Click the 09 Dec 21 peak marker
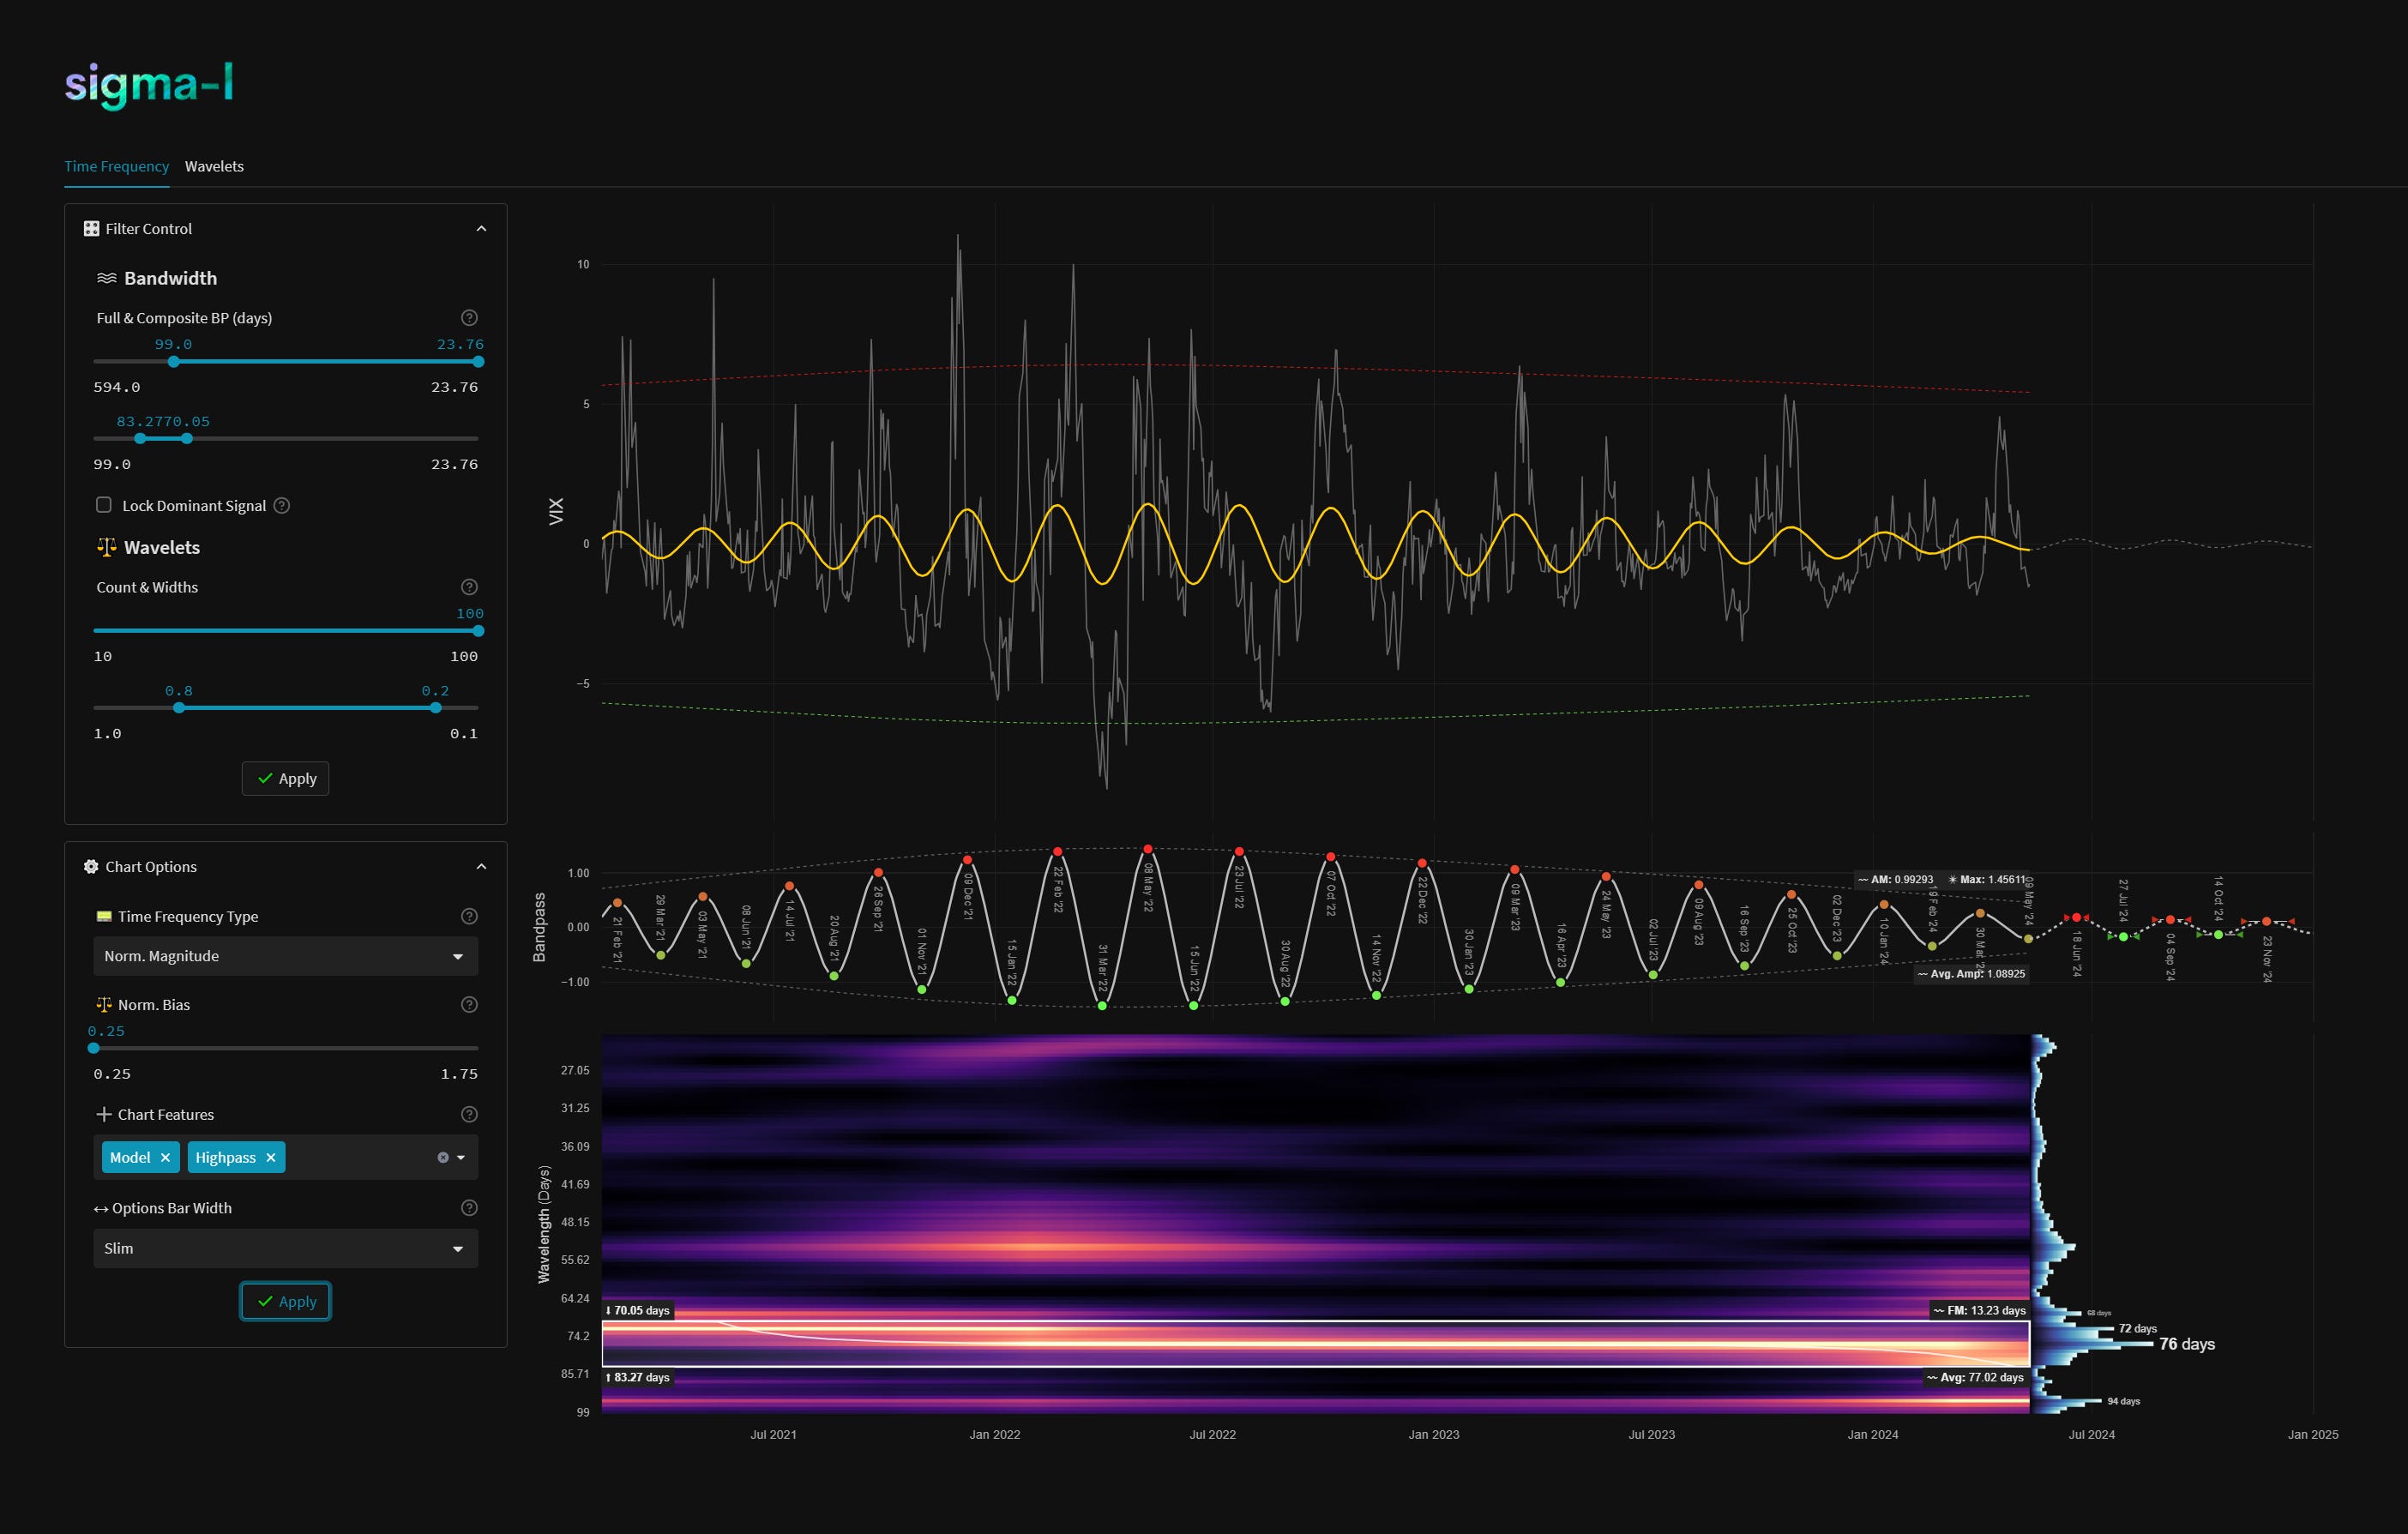2408x1534 pixels. (967, 860)
